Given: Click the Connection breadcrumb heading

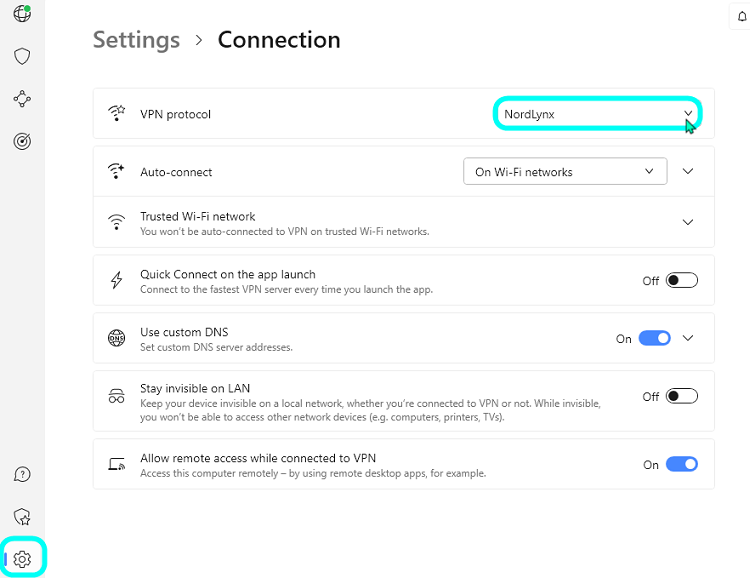Looking at the screenshot, I should 279,40.
